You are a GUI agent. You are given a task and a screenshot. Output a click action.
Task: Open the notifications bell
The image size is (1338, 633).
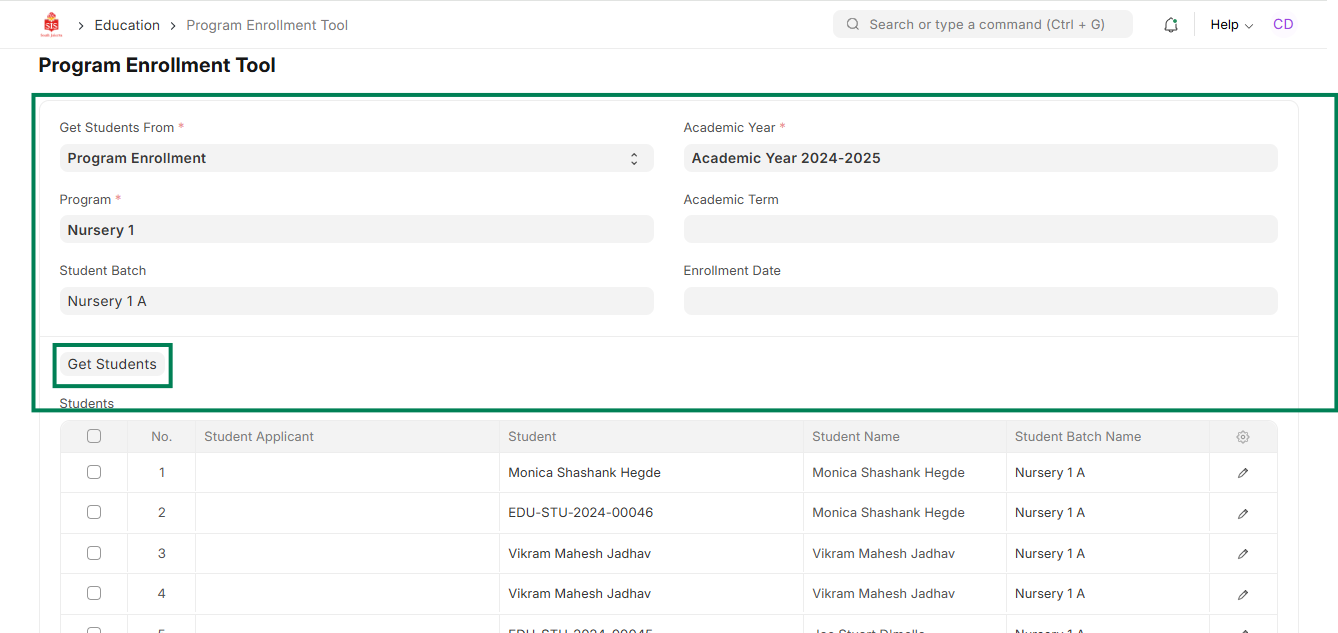click(1171, 25)
